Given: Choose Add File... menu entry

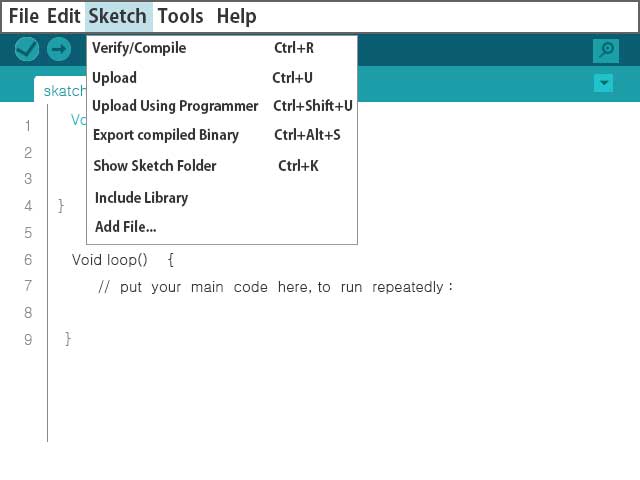Looking at the screenshot, I should 222,227.
